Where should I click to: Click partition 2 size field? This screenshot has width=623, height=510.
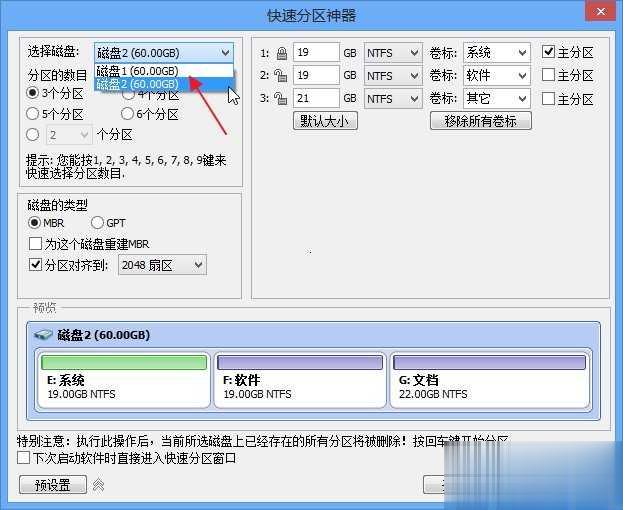(x=316, y=75)
